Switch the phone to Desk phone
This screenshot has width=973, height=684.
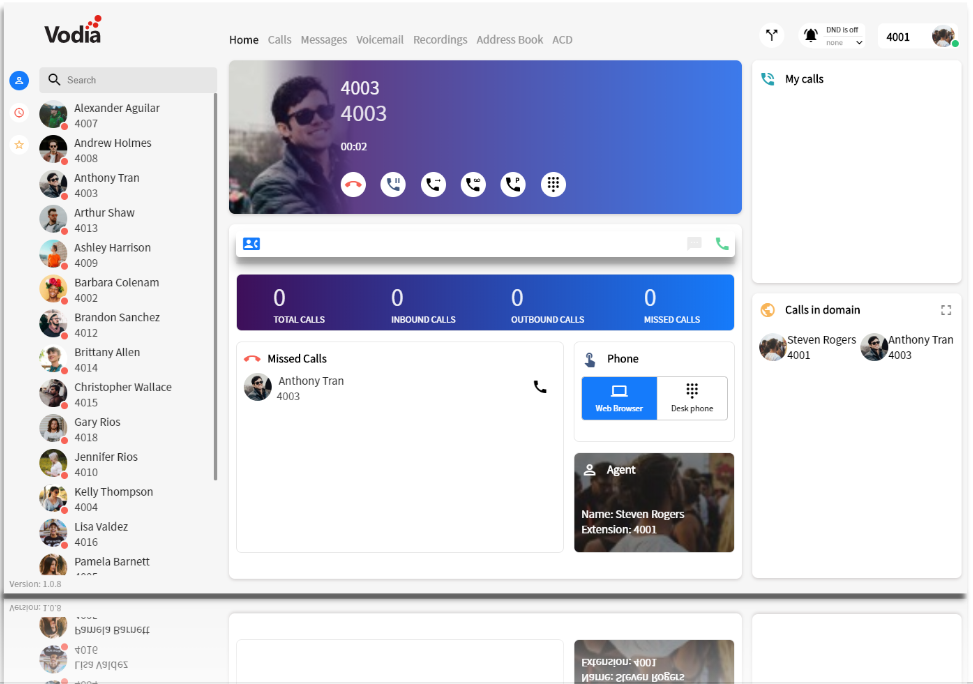click(692, 398)
